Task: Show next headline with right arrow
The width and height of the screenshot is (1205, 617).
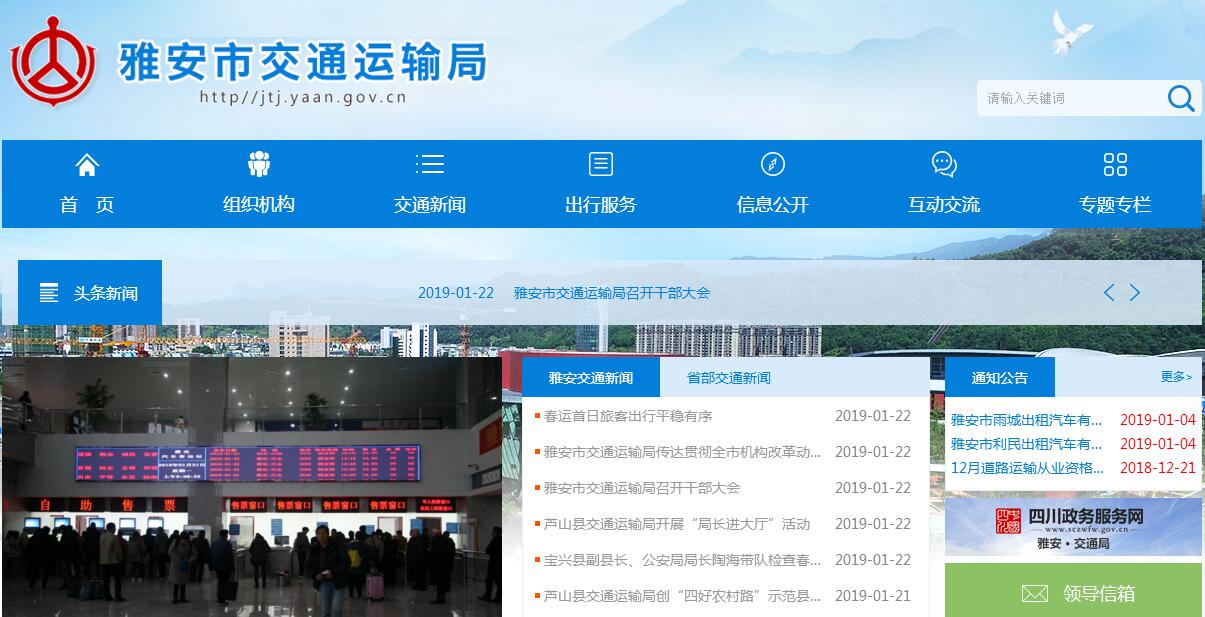Action: click(1135, 292)
